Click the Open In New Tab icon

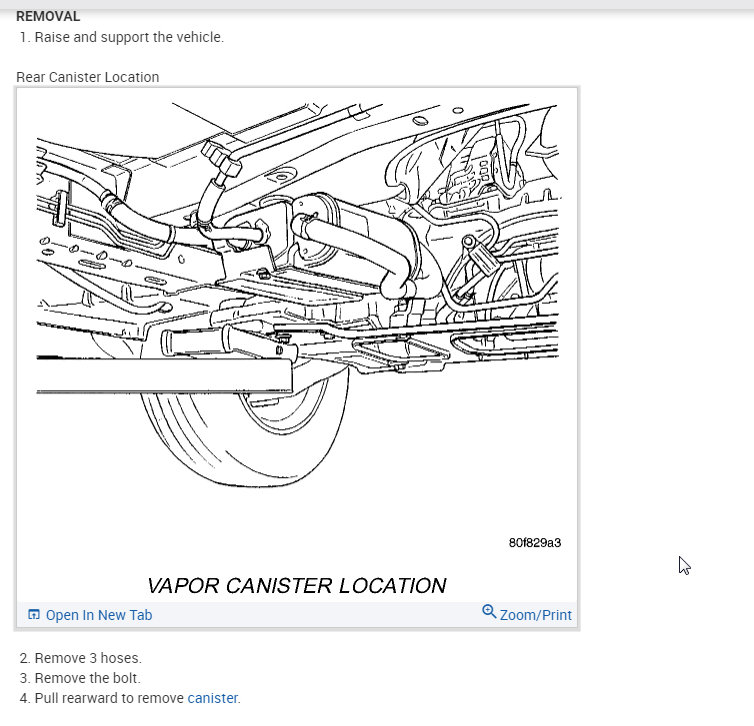pyautogui.click(x=34, y=614)
